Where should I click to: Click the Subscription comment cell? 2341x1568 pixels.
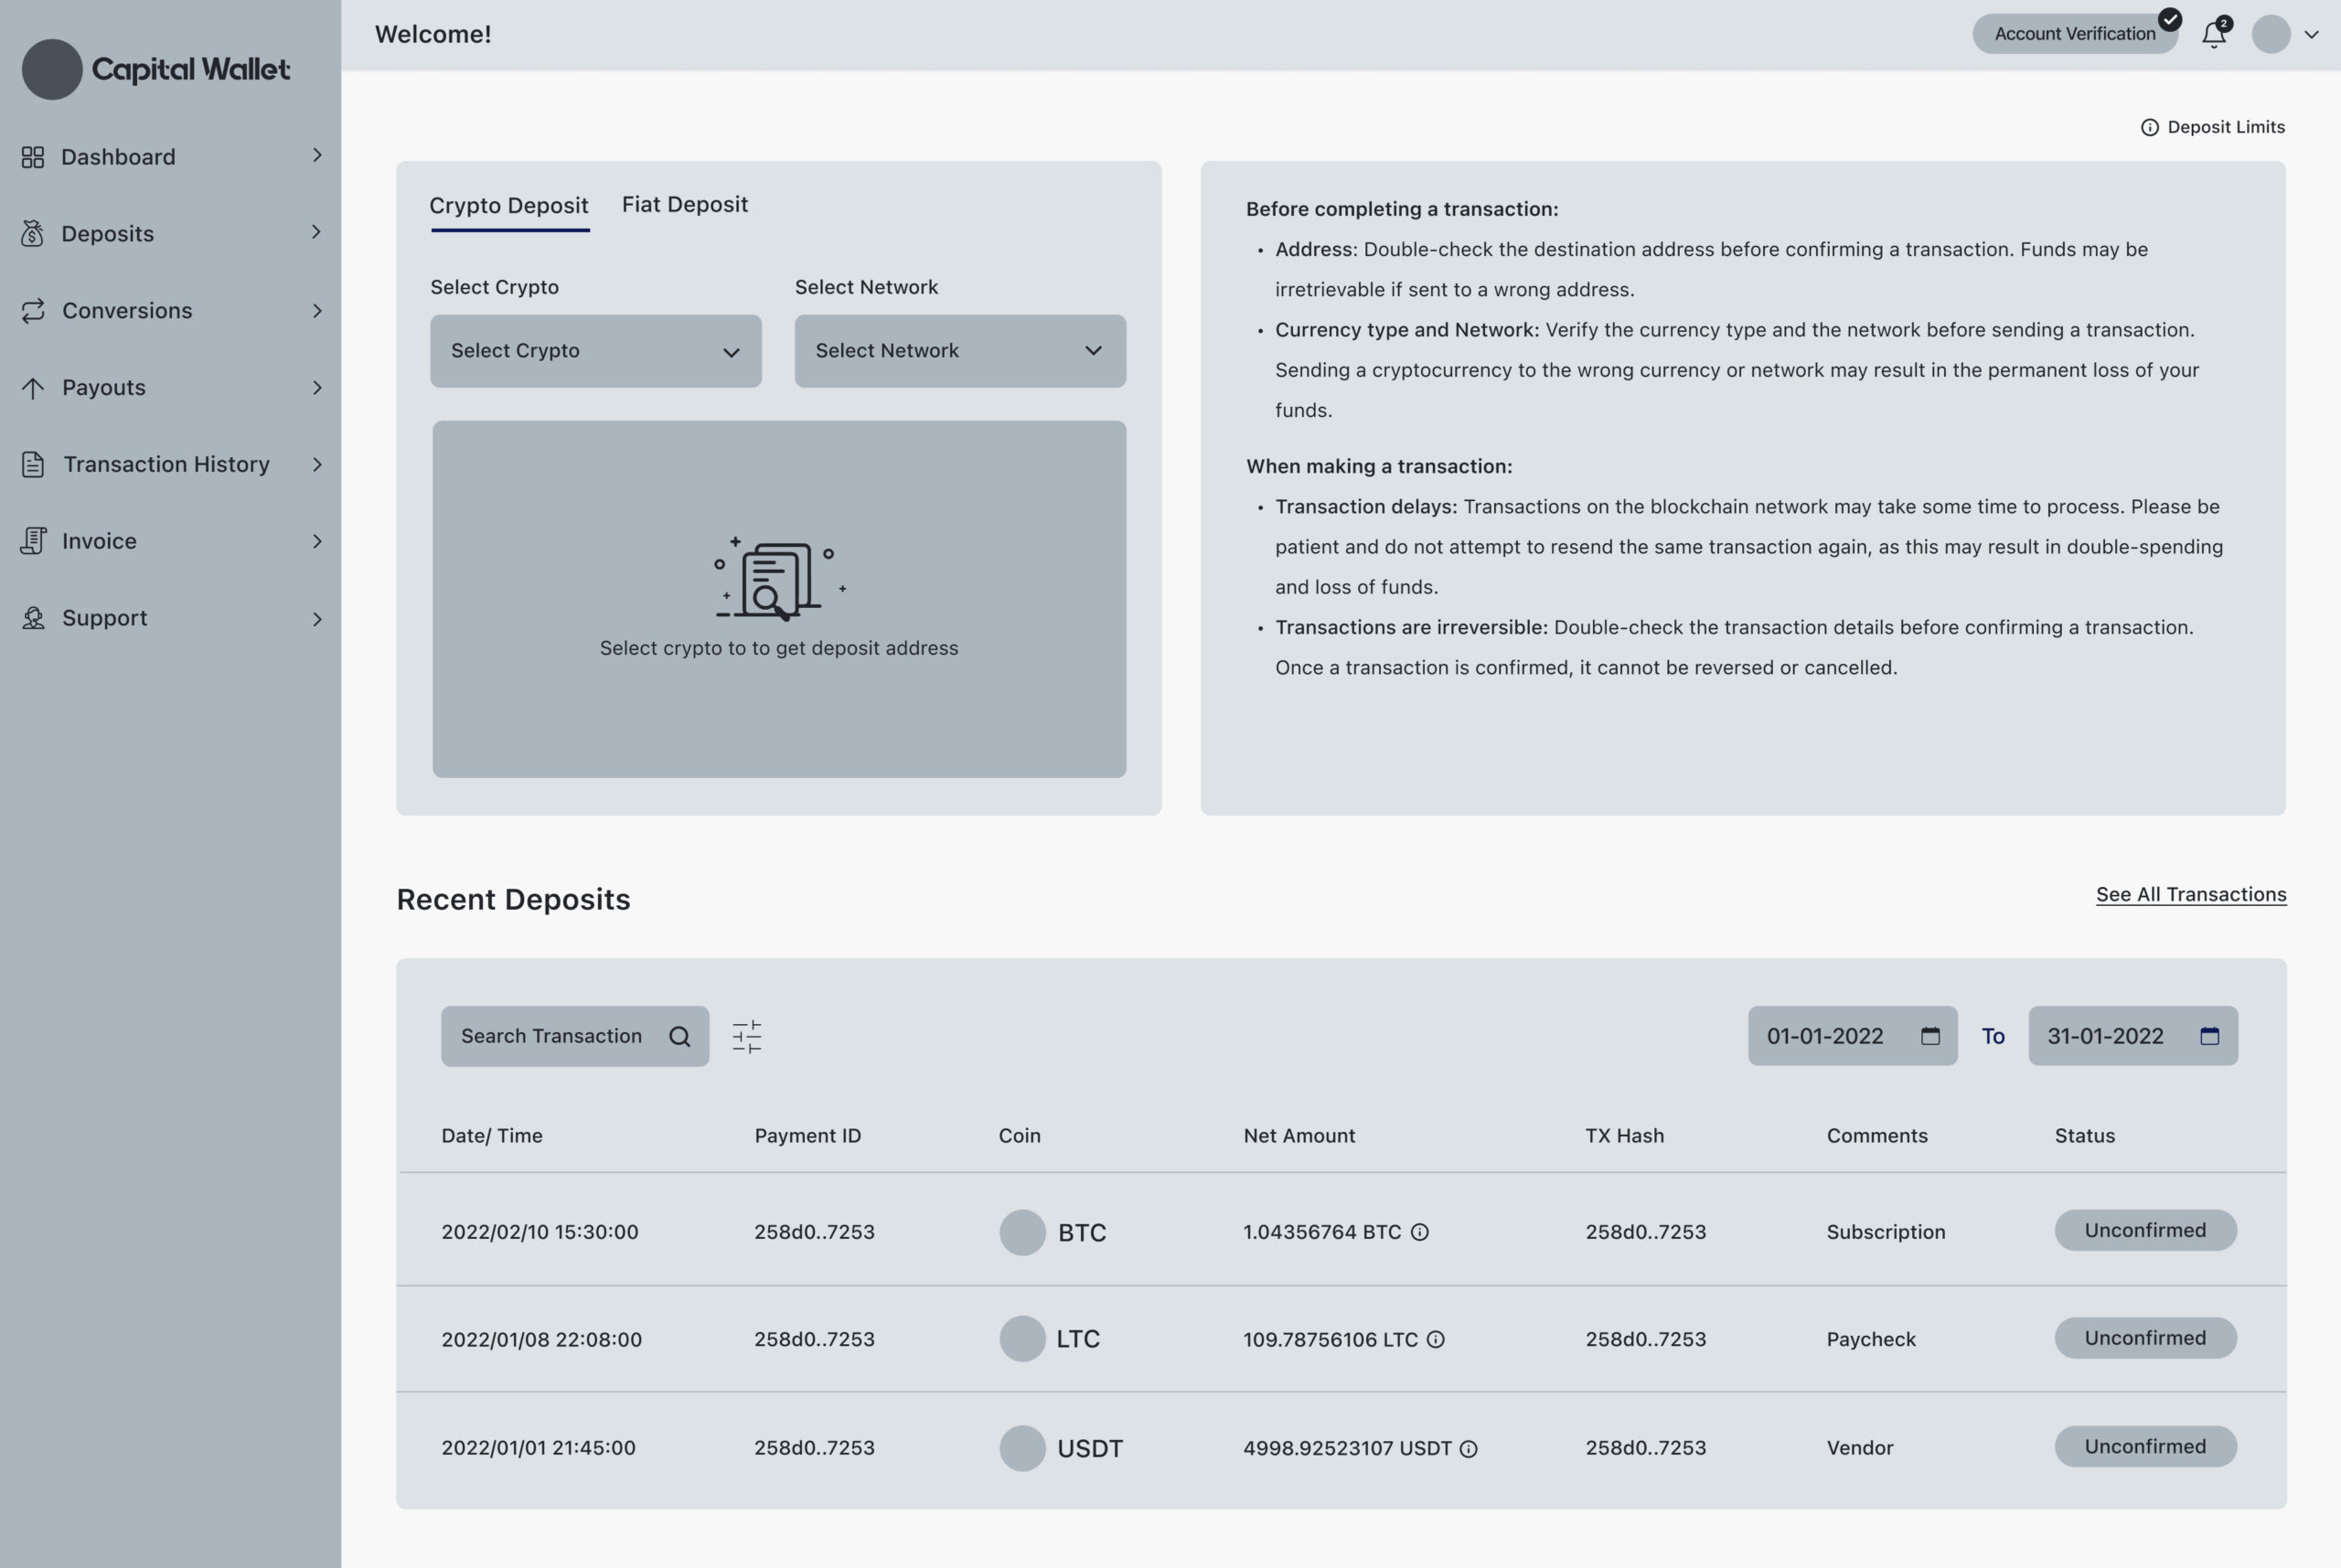pyautogui.click(x=1886, y=1232)
